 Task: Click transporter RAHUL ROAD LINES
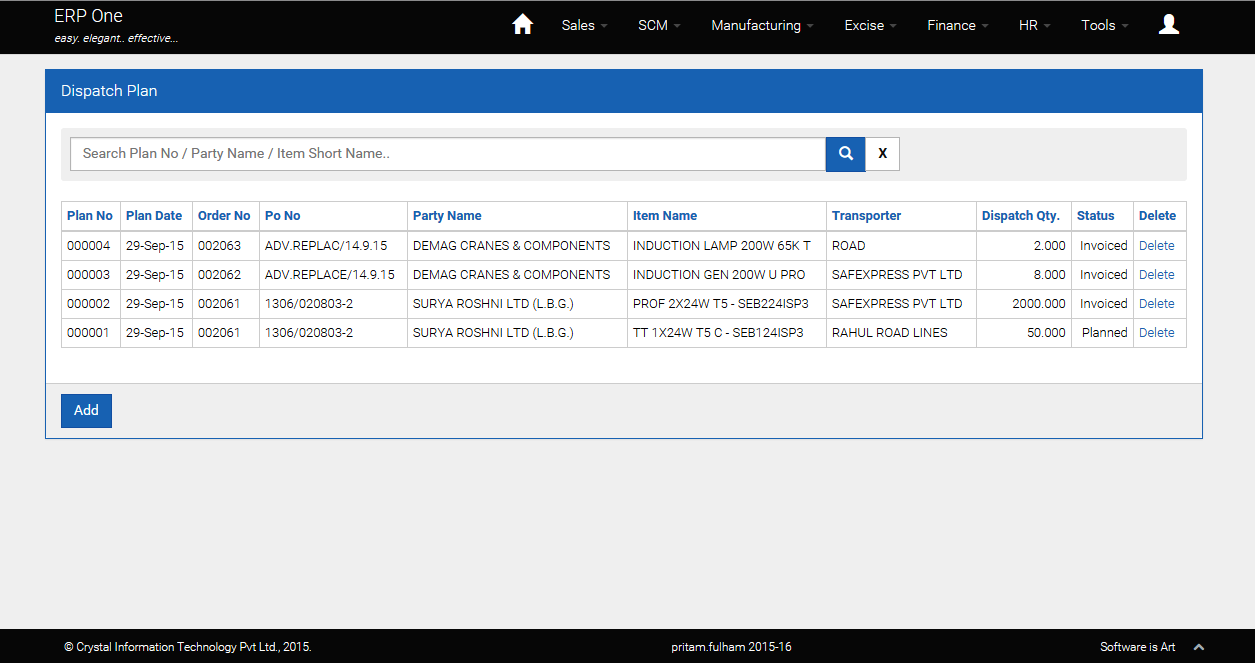(x=890, y=333)
